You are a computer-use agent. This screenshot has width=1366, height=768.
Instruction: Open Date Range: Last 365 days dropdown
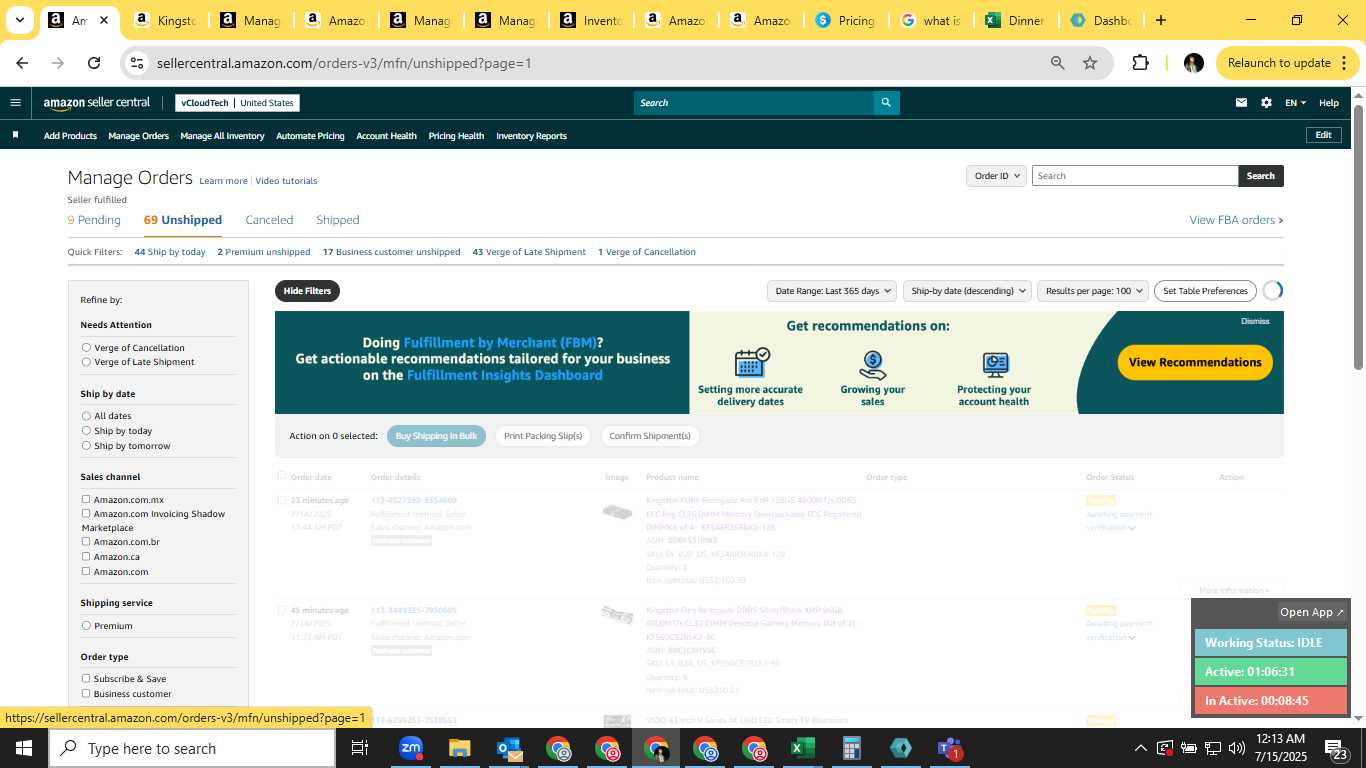831,291
